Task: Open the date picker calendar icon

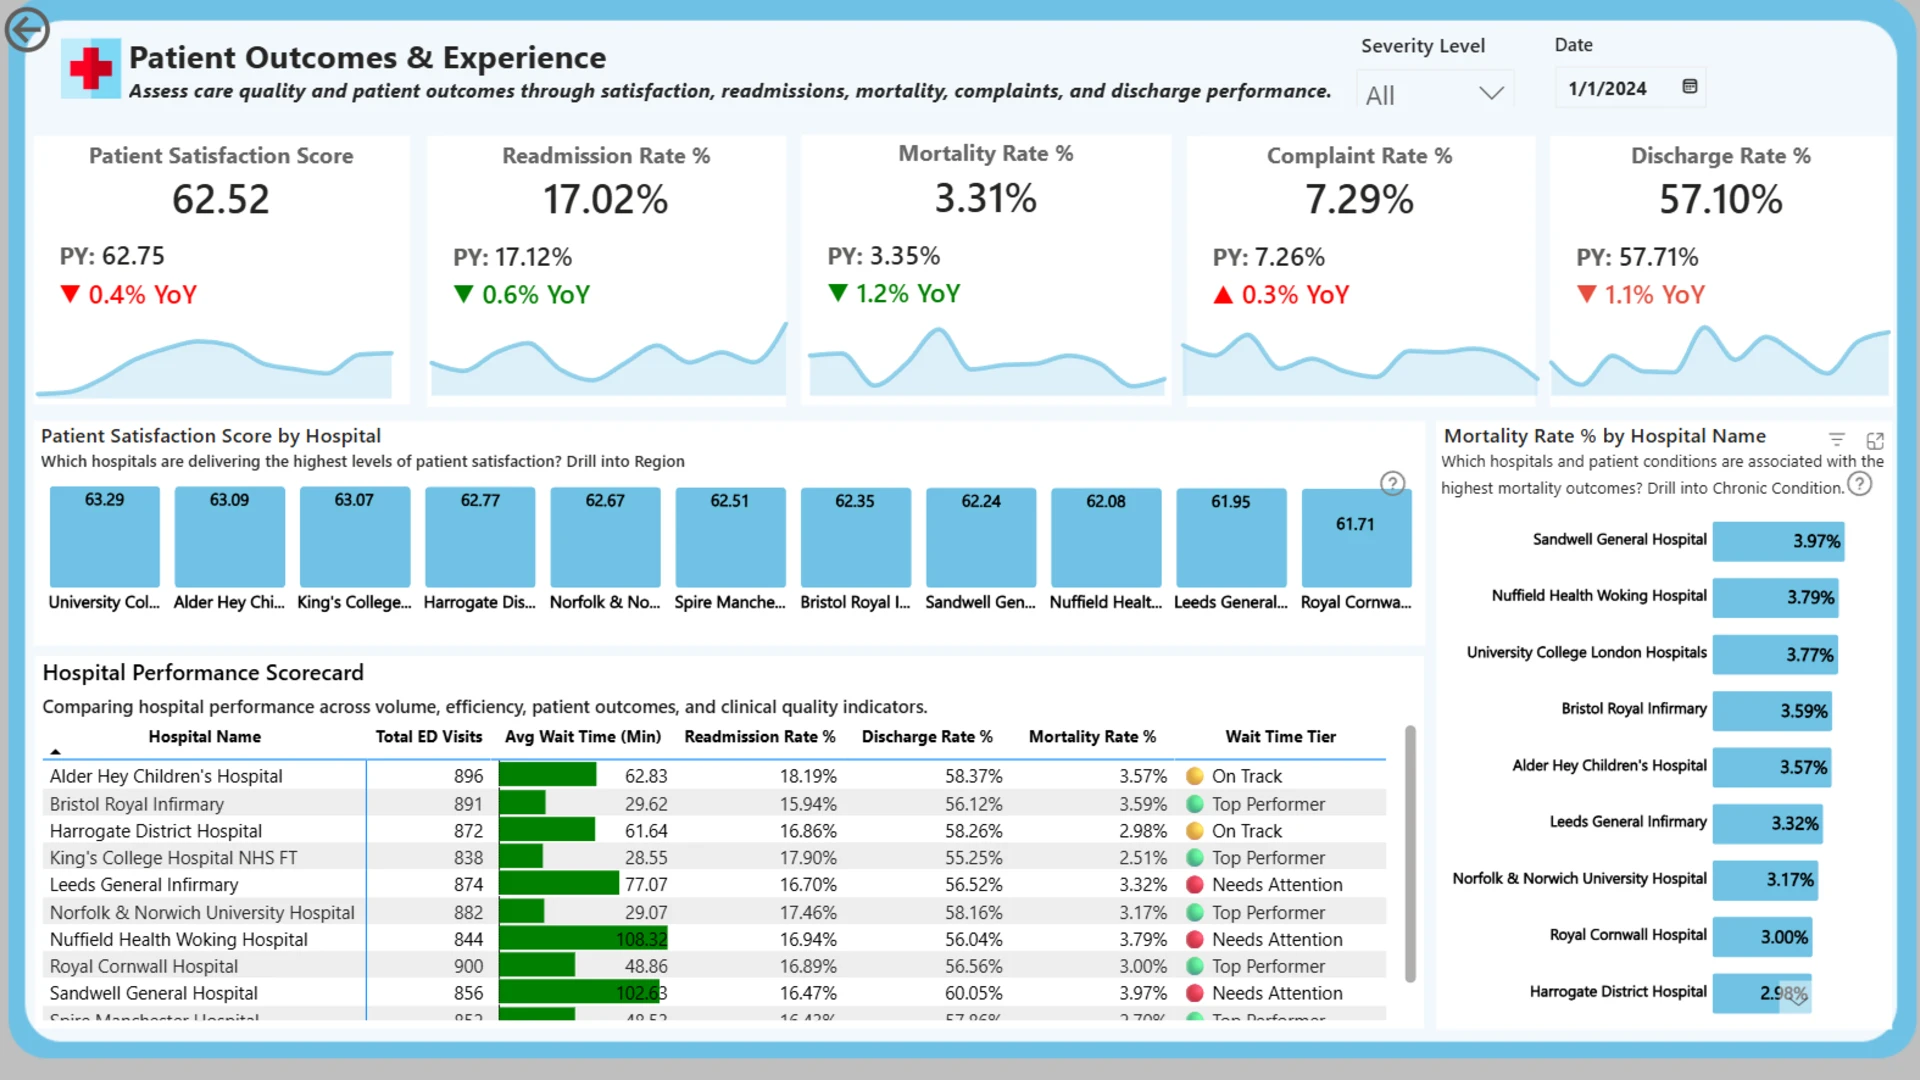Action: point(1690,87)
